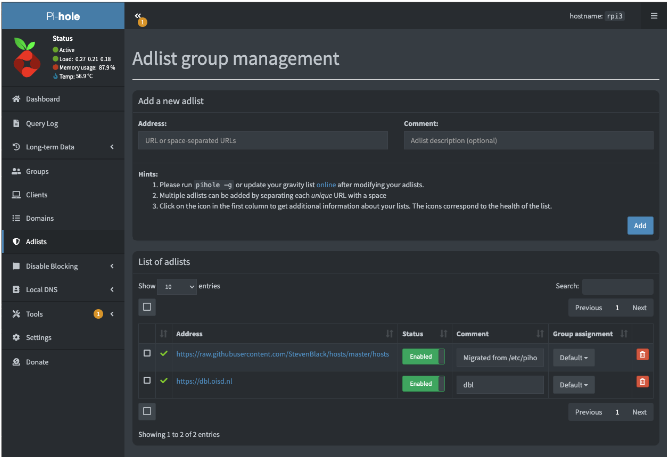Click the Dashboard home icon
Viewport: 667px width, 457px height.
16,99
